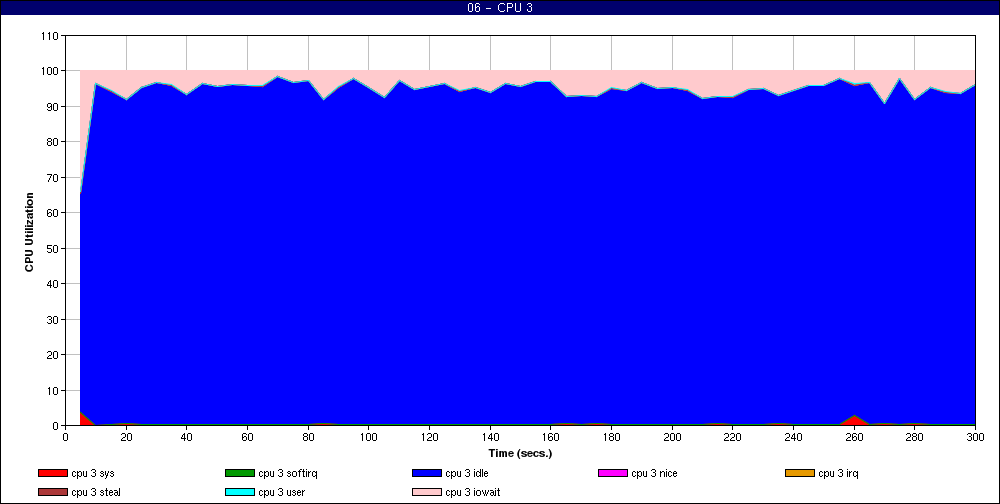Select the 'cpu 3 iowait' legend label
The height and width of the screenshot is (504, 1000).
473,493
